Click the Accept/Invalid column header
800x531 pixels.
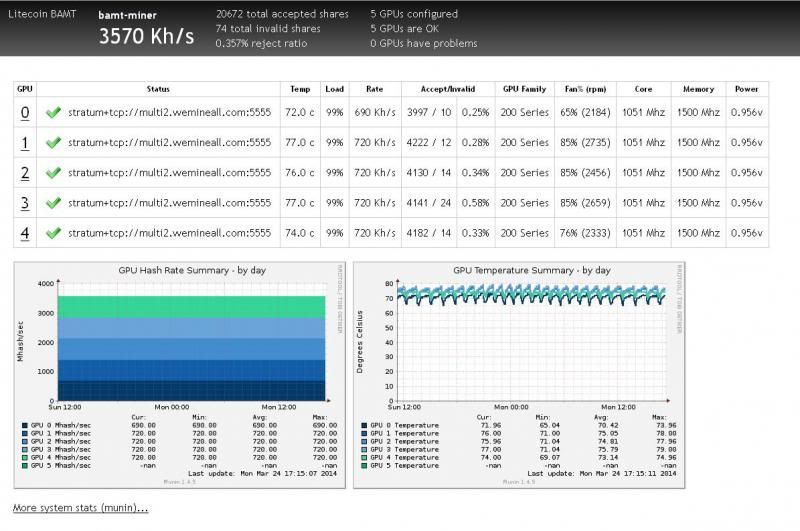(448, 89)
